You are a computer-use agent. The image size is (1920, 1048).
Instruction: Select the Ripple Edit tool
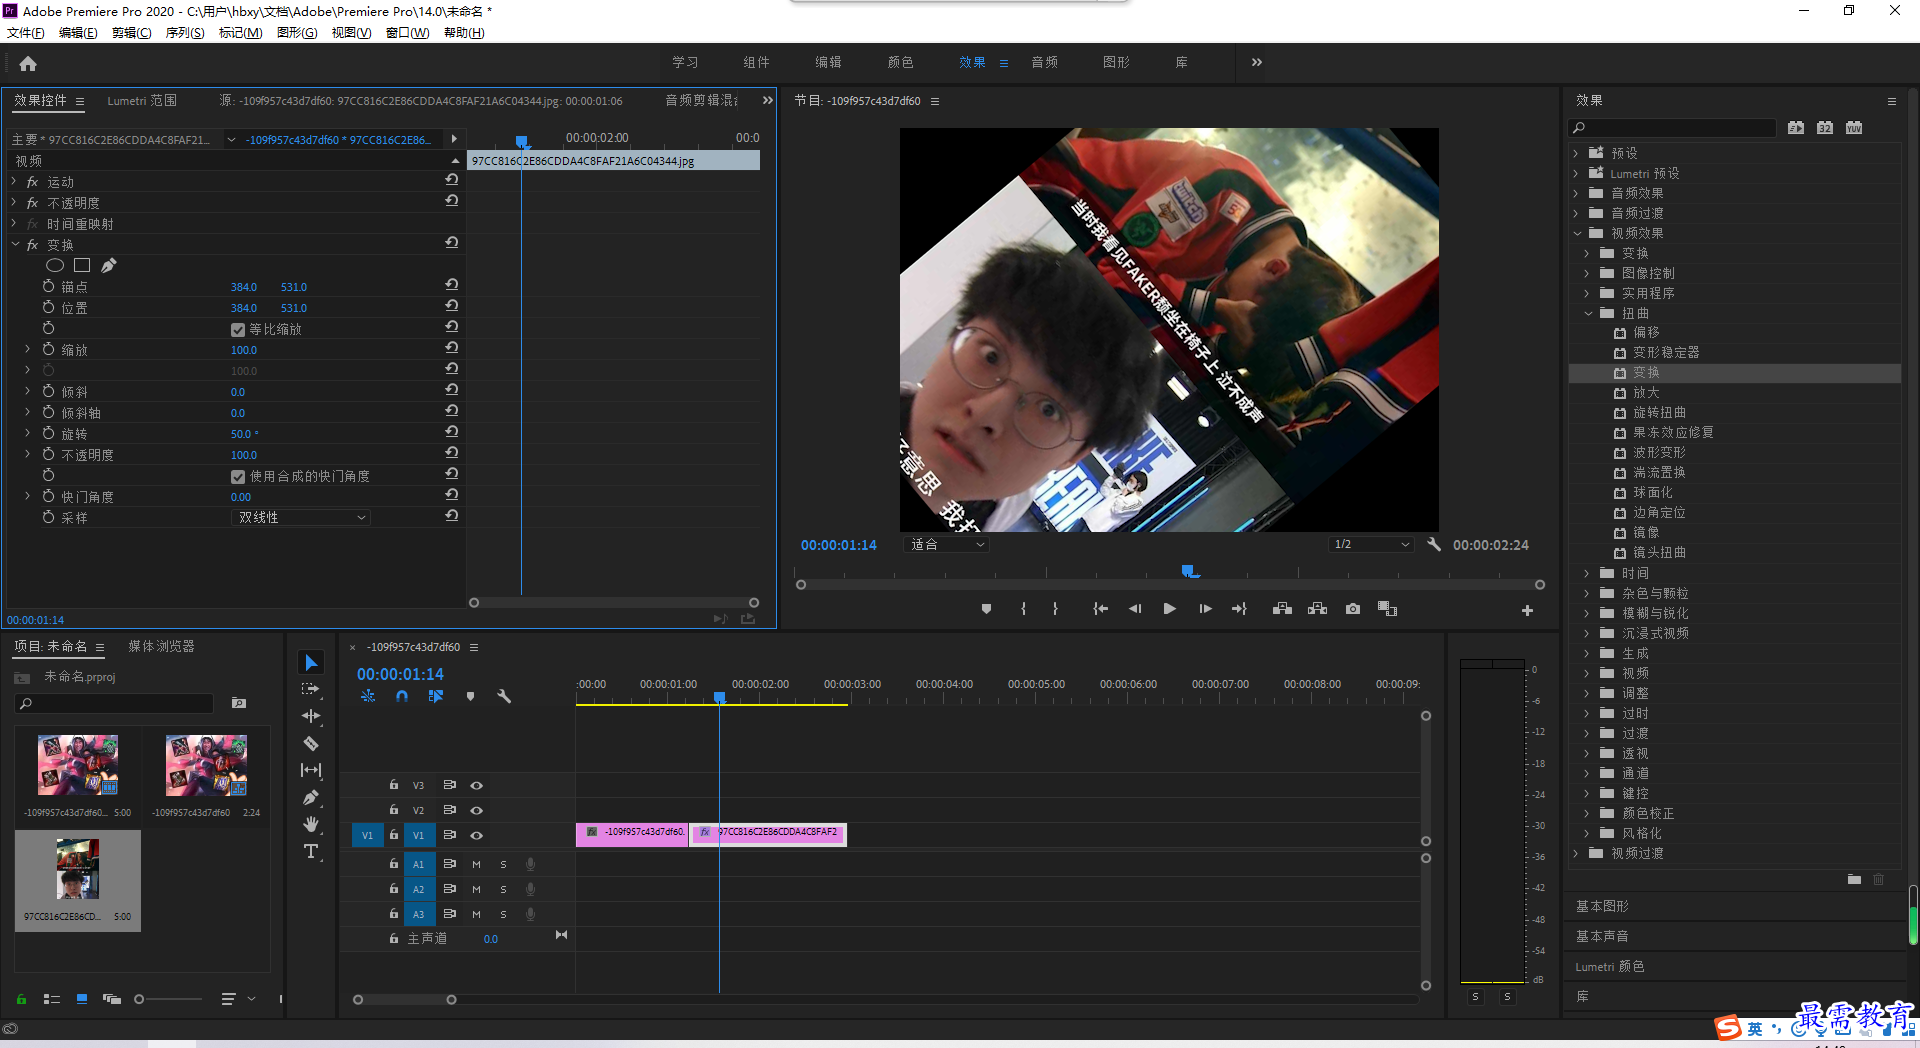pyautogui.click(x=311, y=716)
